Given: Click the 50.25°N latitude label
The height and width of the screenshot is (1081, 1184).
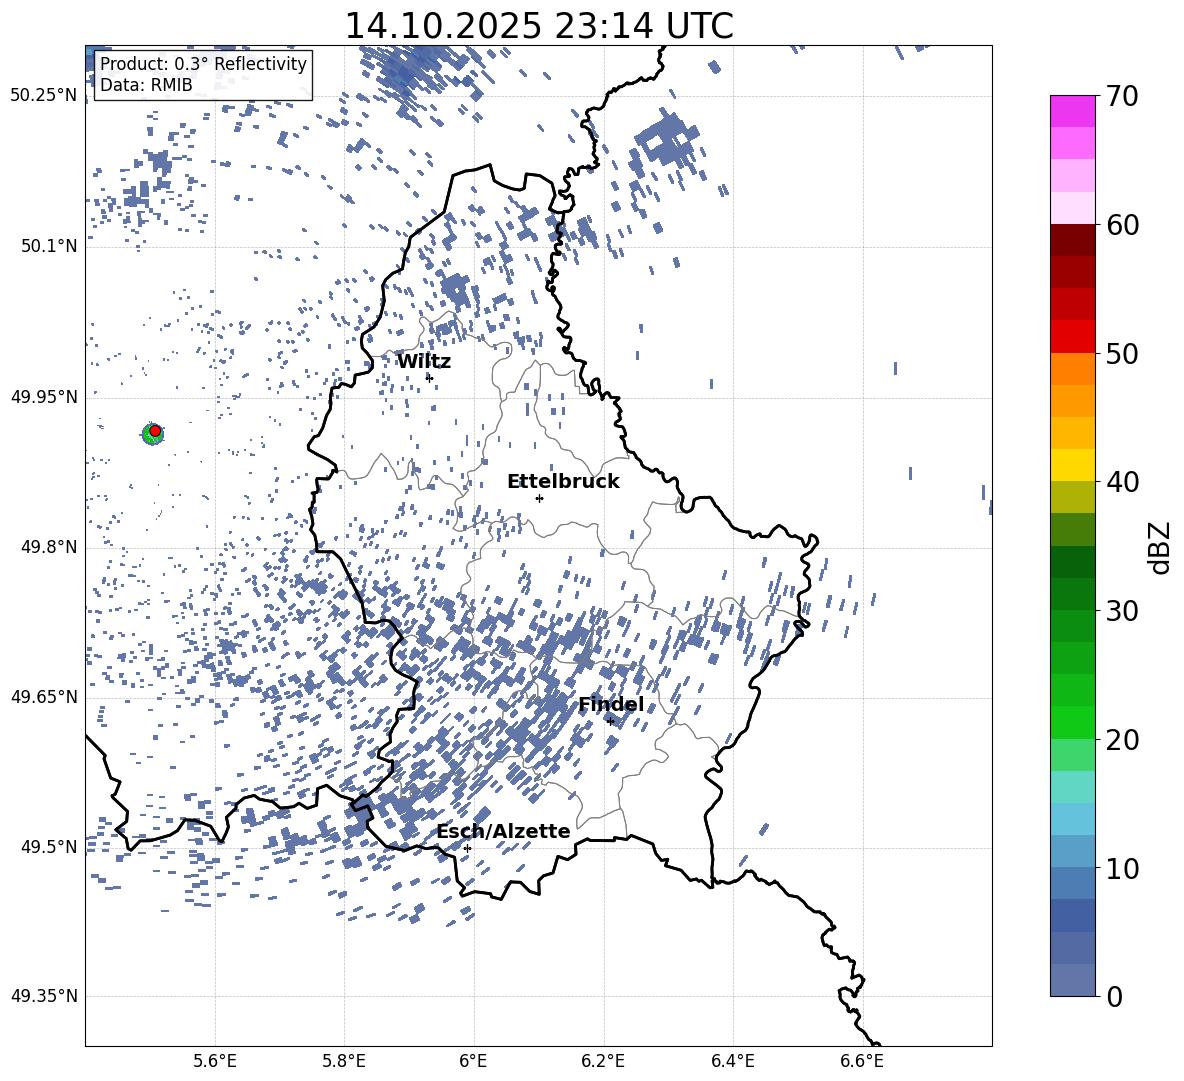Looking at the screenshot, I should pos(44,95).
